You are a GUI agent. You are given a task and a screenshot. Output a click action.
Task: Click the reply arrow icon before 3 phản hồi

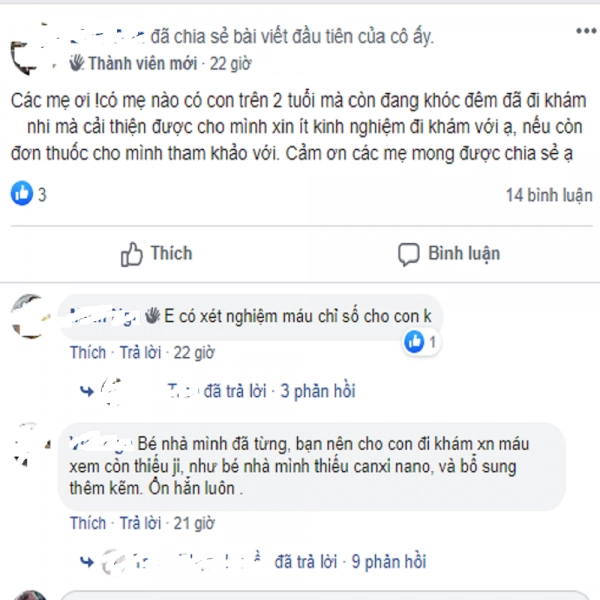pyautogui.click(x=87, y=391)
